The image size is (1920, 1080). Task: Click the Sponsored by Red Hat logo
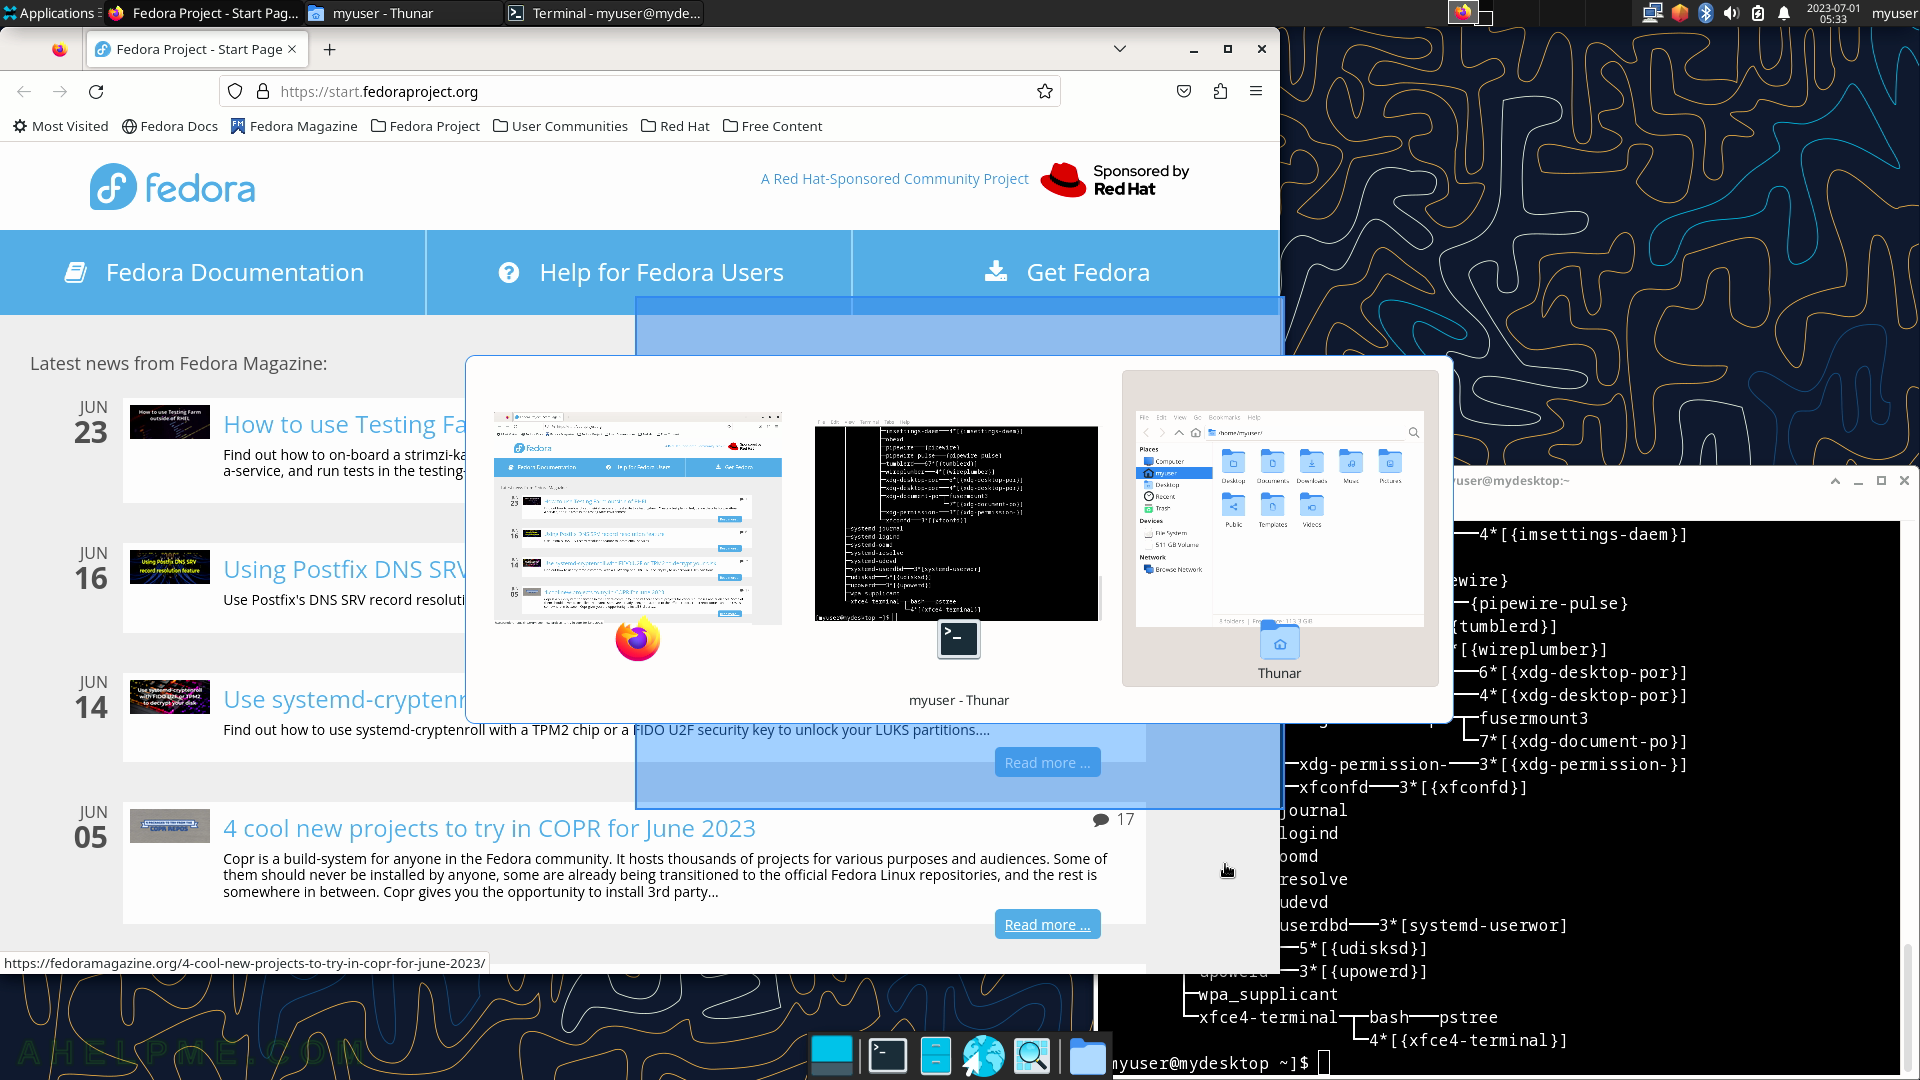[1114, 180]
